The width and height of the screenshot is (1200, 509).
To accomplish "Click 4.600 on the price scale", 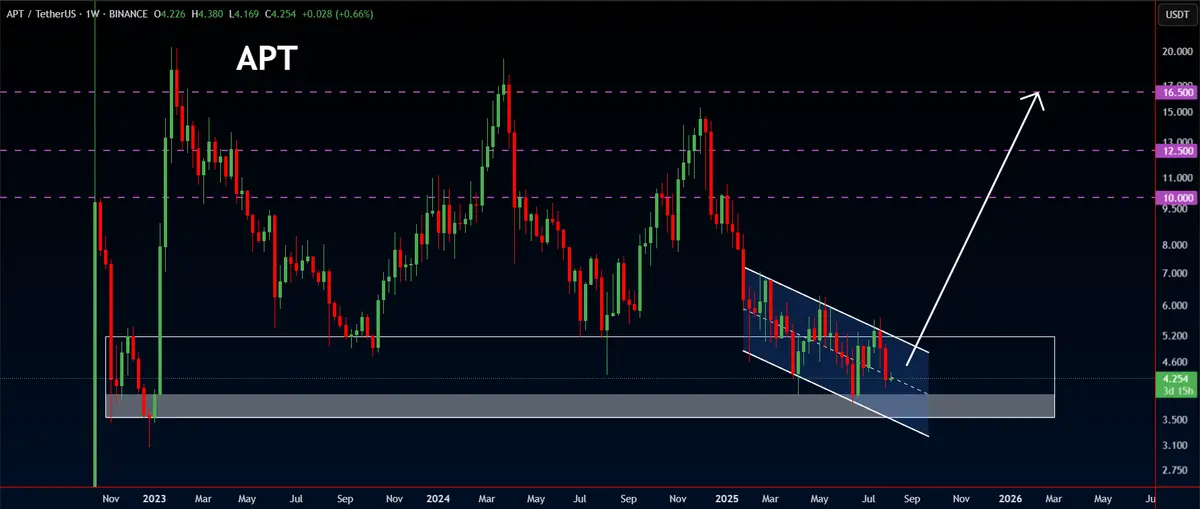I will (1176, 362).
